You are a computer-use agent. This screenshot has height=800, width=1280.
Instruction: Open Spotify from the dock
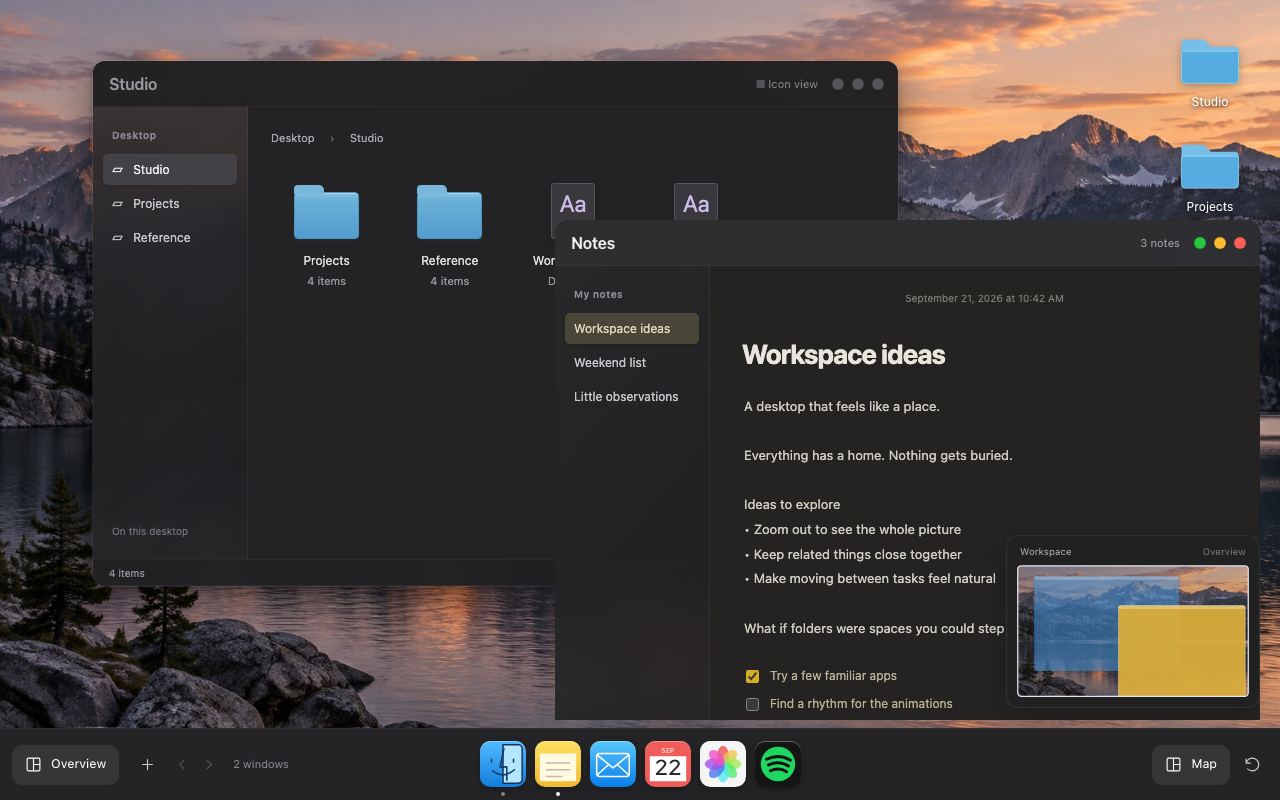tap(778, 764)
